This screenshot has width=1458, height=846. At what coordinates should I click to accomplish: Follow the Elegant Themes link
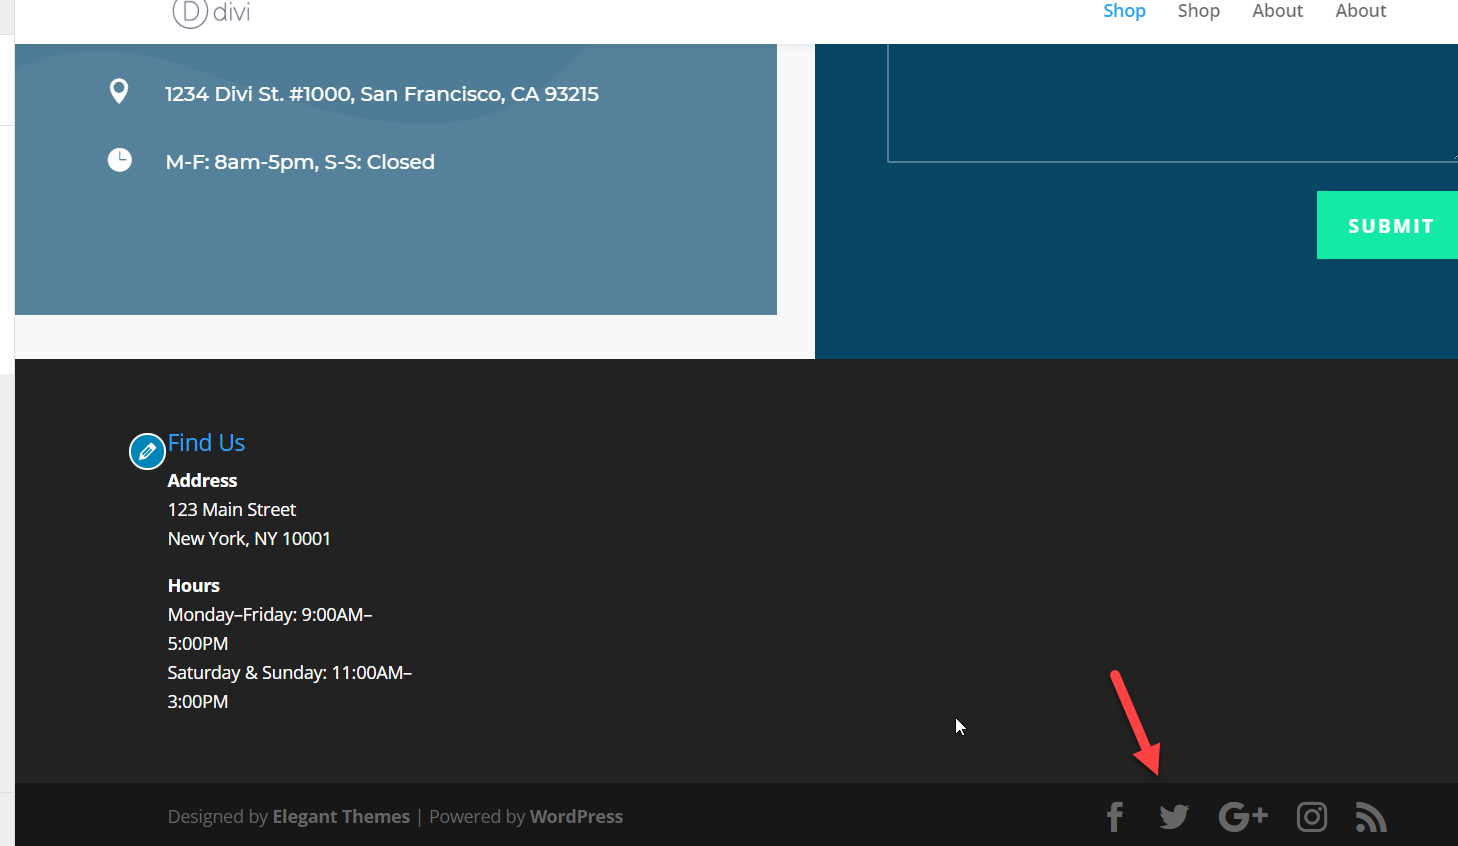point(341,817)
